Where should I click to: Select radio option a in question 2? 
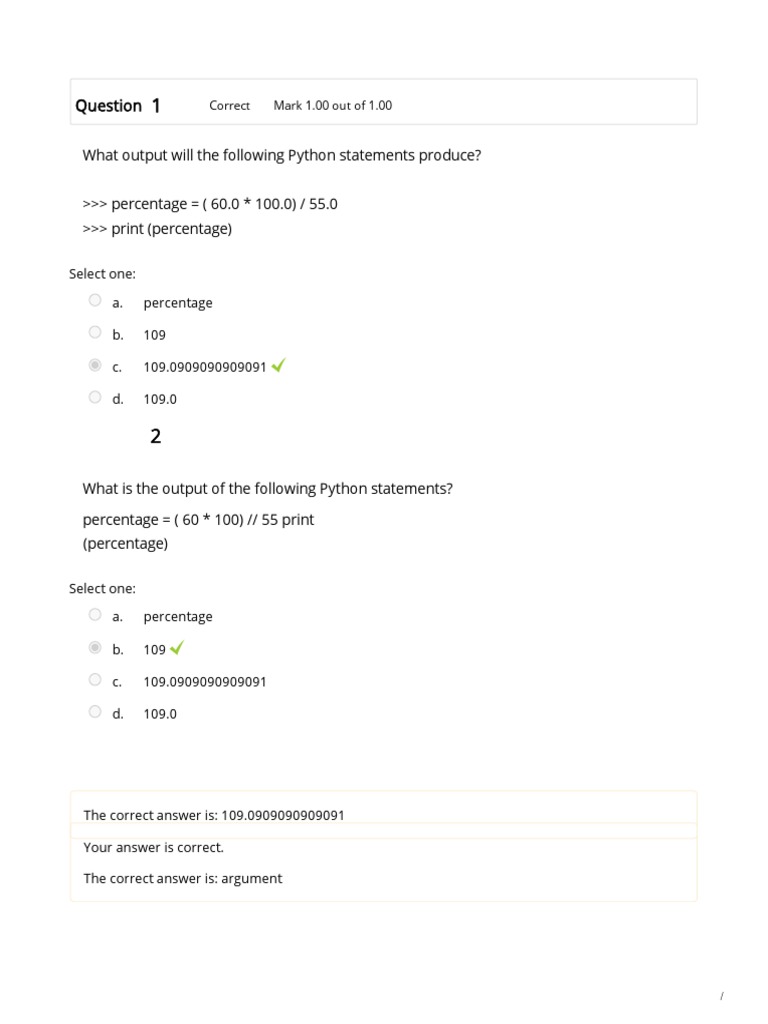pos(95,615)
